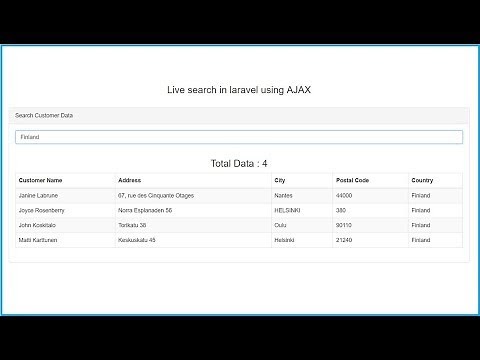Viewport: 480px width, 360px height.
Task: Click the "Country" column header
Action: point(422,180)
